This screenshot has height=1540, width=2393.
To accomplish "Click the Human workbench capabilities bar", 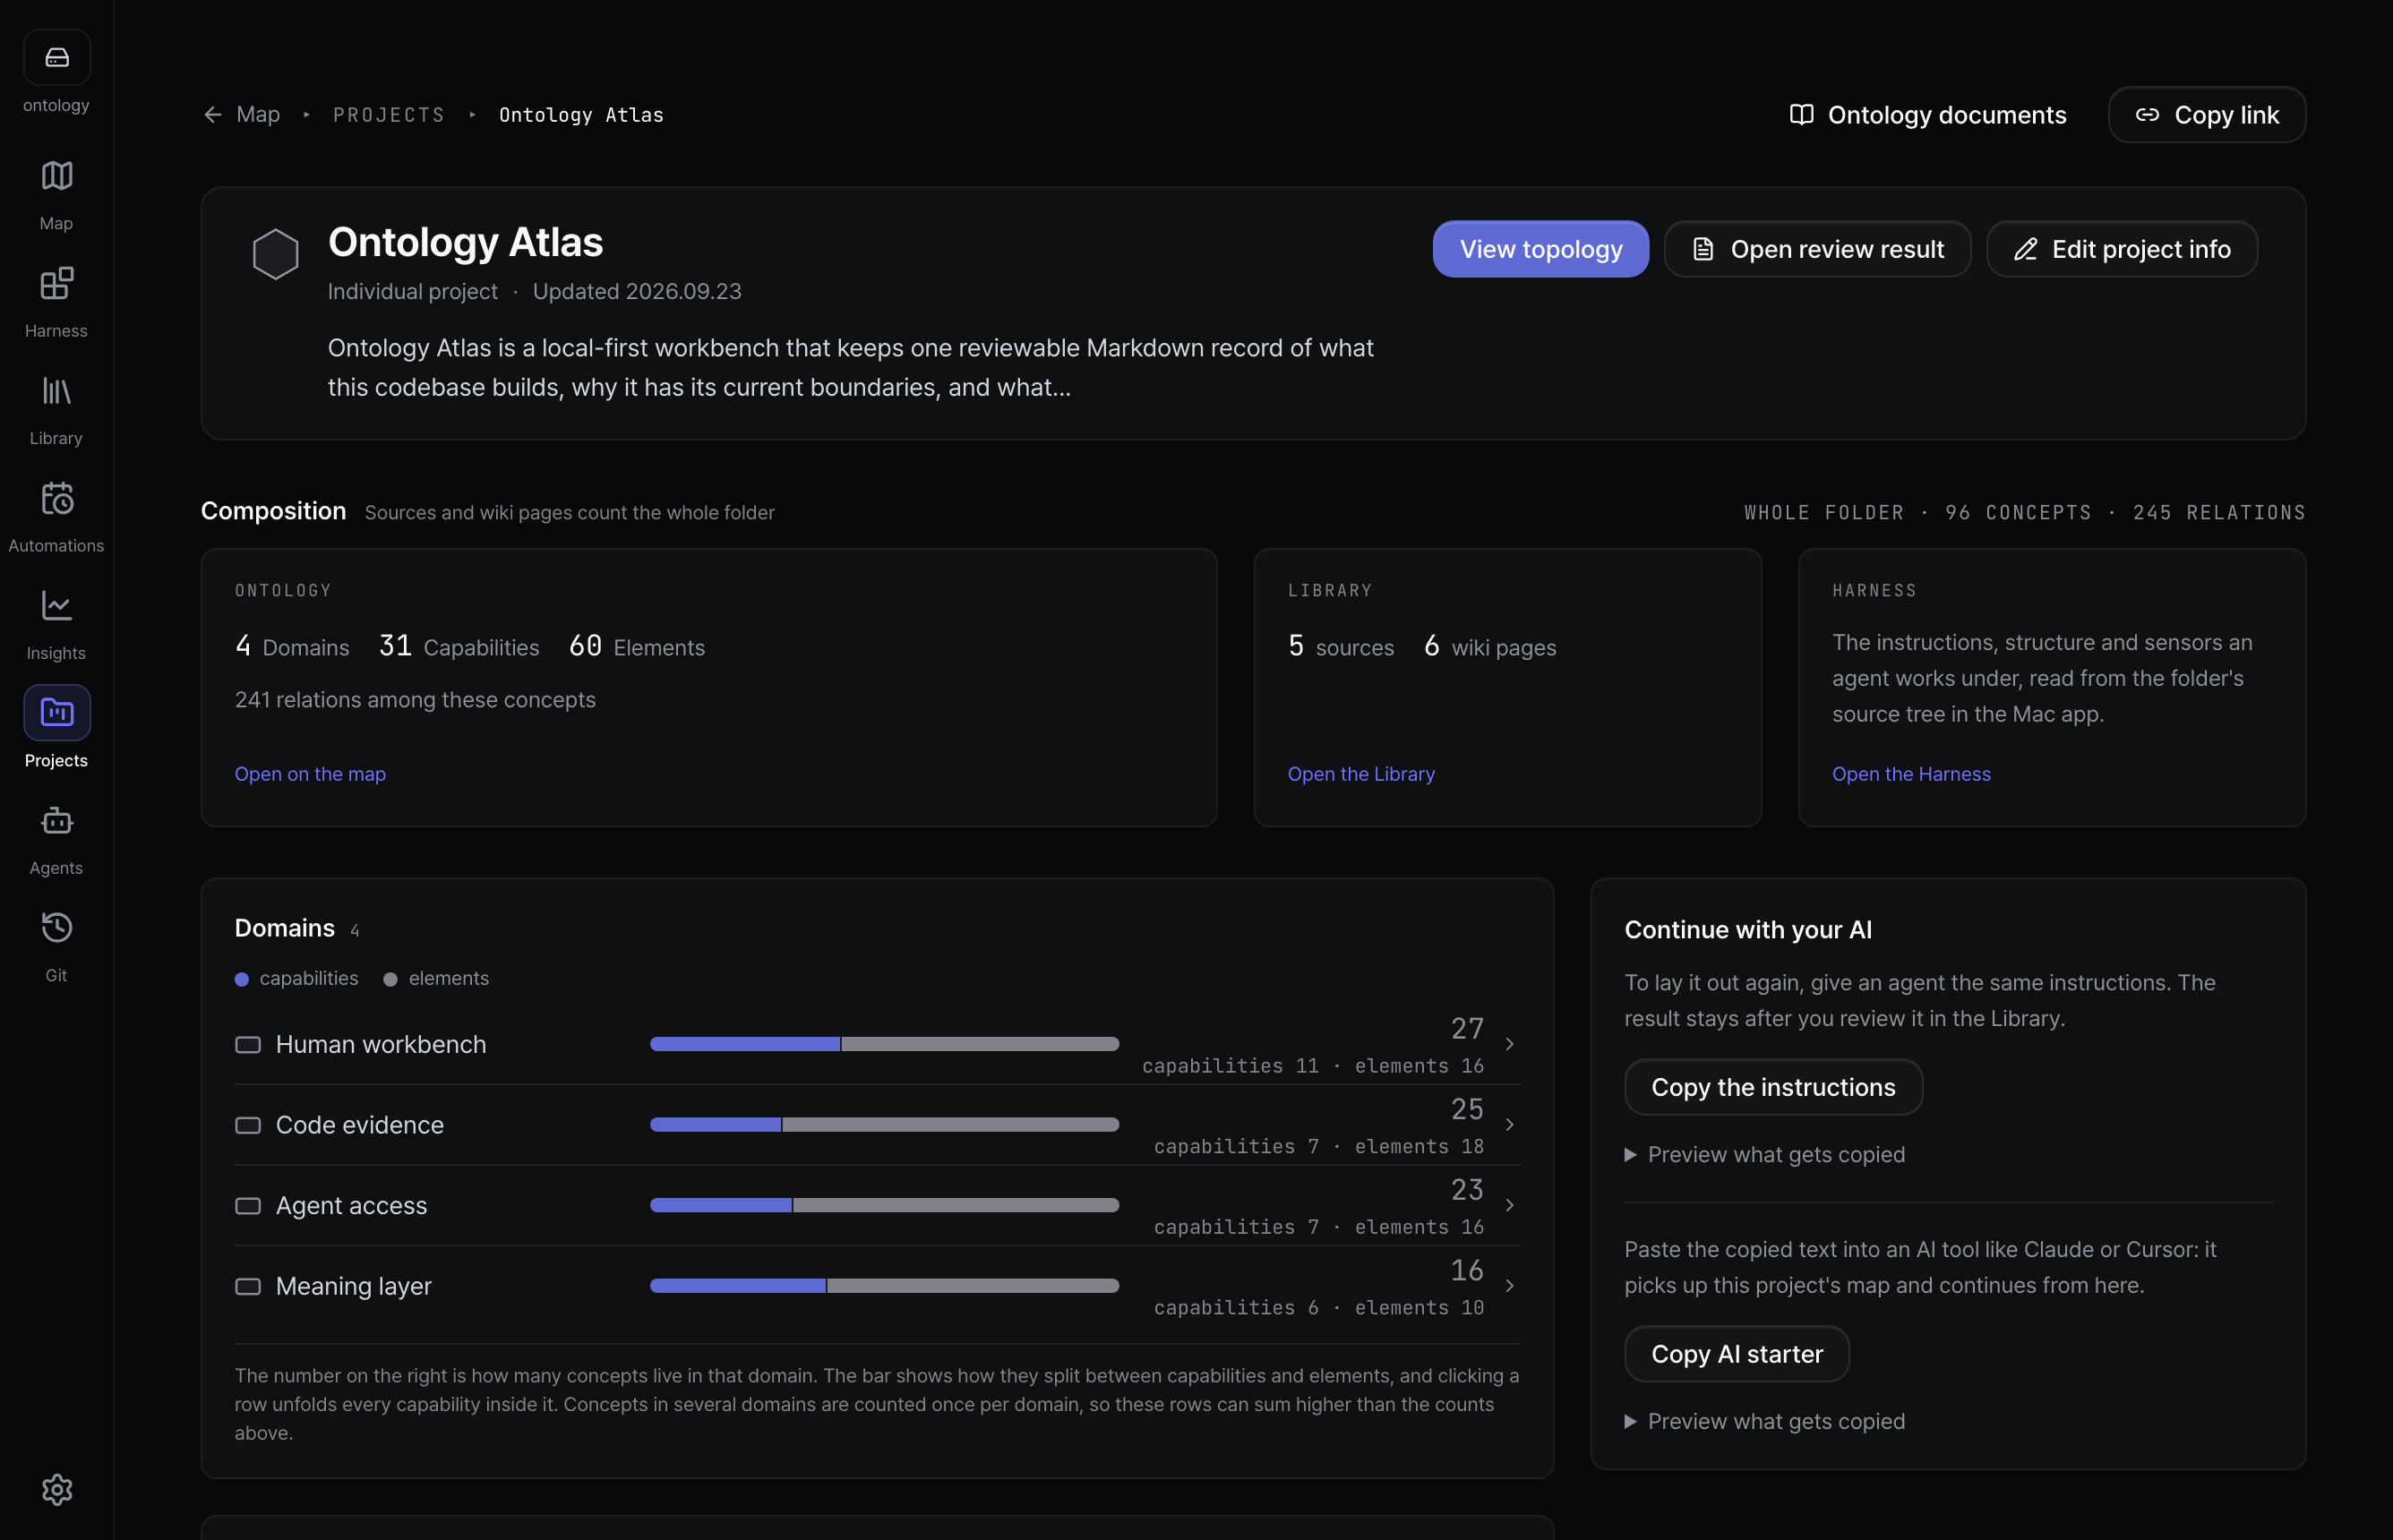I will [745, 1044].
